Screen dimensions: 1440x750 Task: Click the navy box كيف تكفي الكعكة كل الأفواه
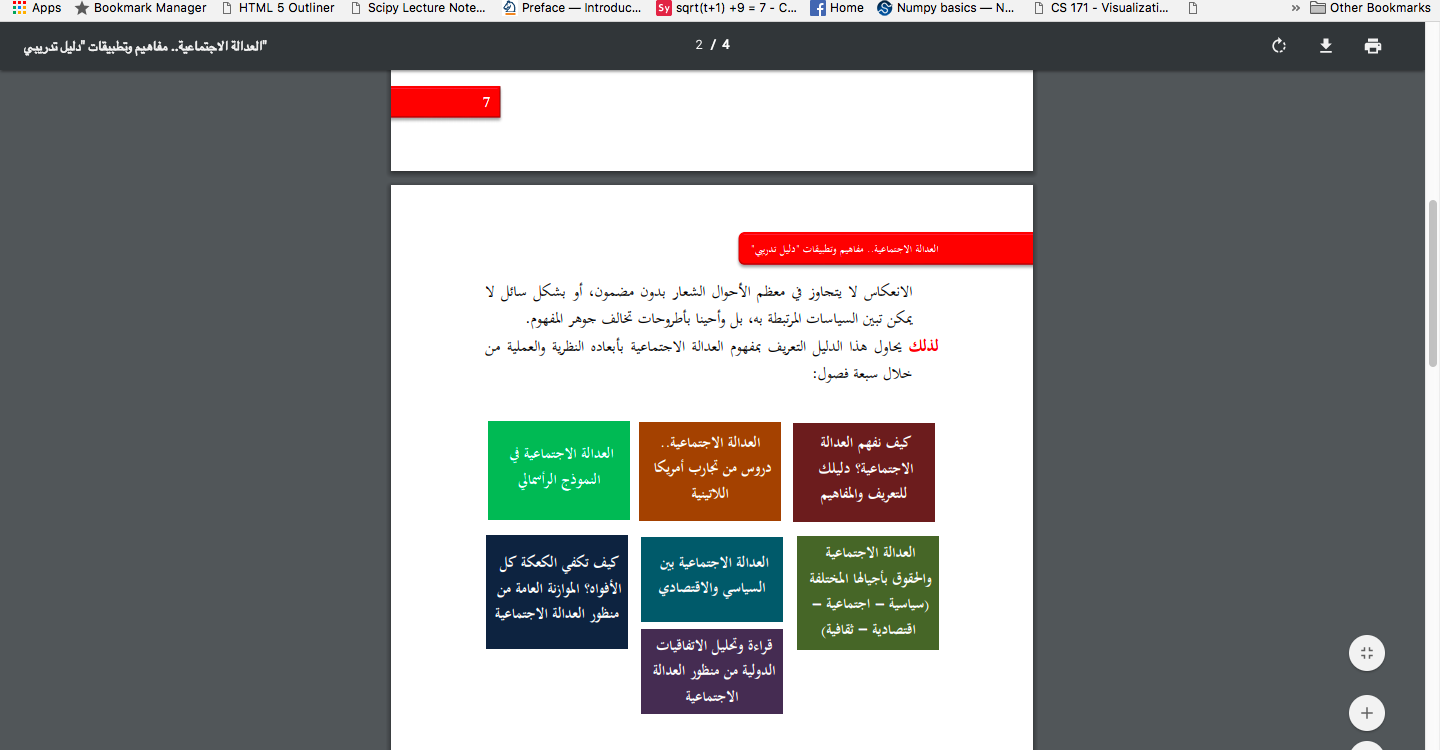[x=557, y=592]
